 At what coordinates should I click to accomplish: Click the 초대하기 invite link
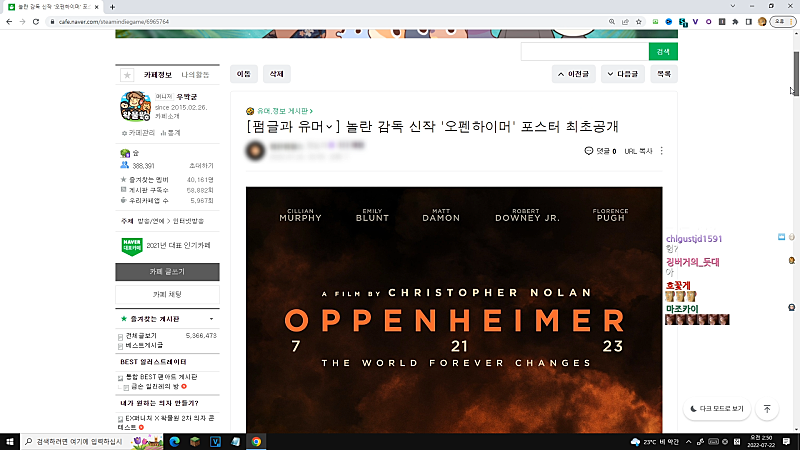202,166
